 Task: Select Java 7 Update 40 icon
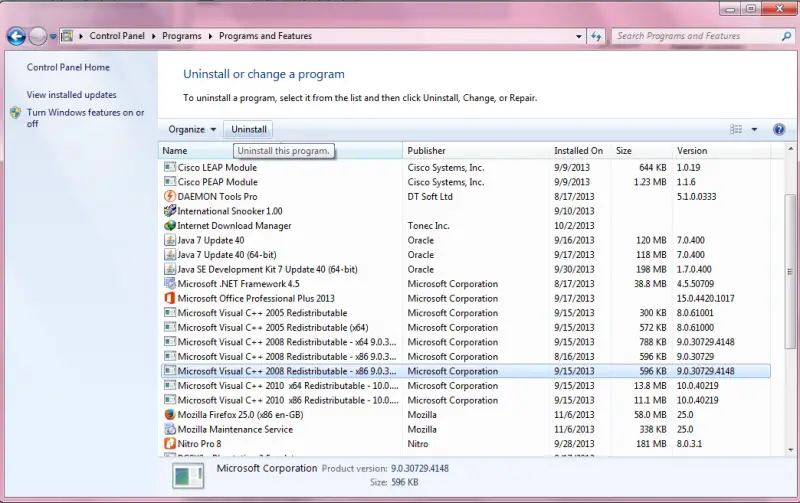tap(169, 240)
